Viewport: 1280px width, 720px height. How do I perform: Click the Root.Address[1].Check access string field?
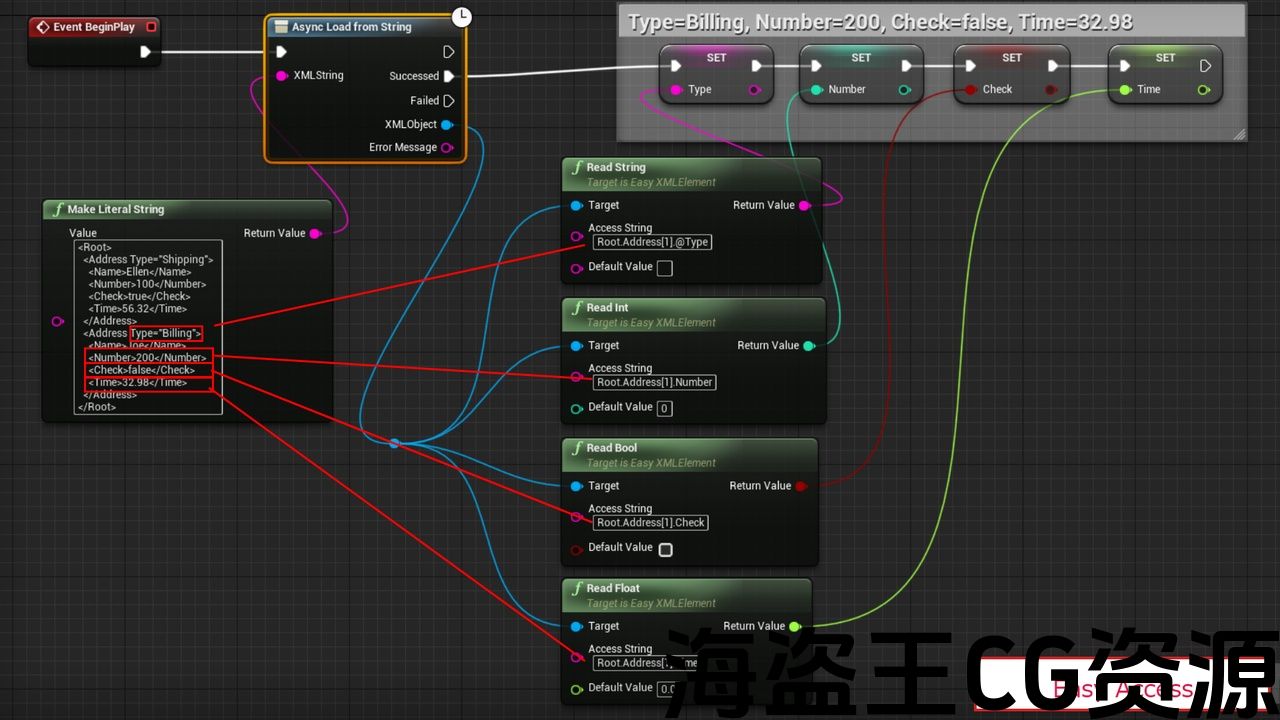click(x=650, y=523)
